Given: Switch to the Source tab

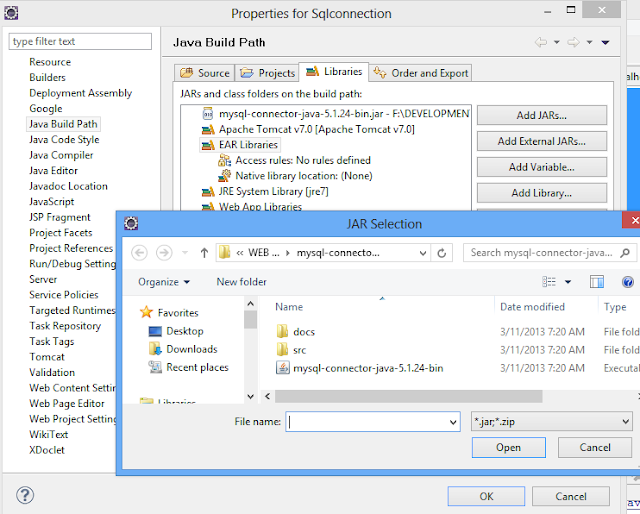Looking at the screenshot, I should click(x=205, y=73).
